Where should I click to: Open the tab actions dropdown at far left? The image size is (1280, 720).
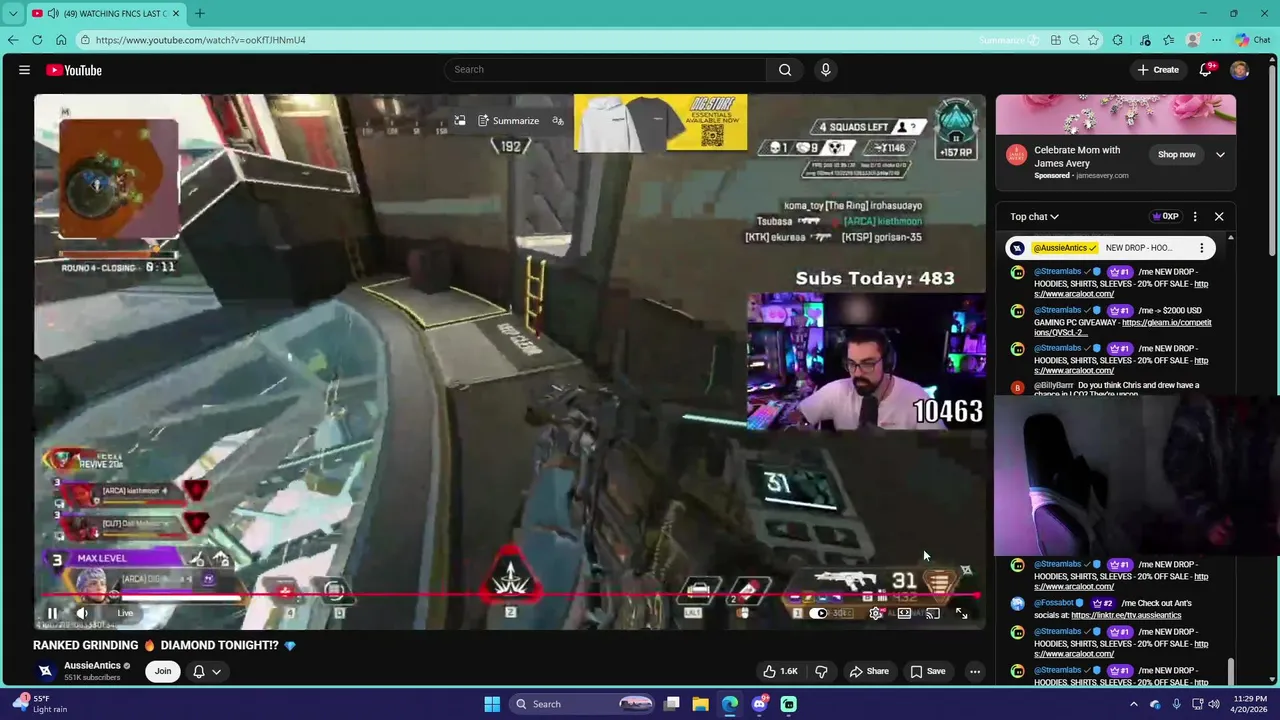click(12, 13)
